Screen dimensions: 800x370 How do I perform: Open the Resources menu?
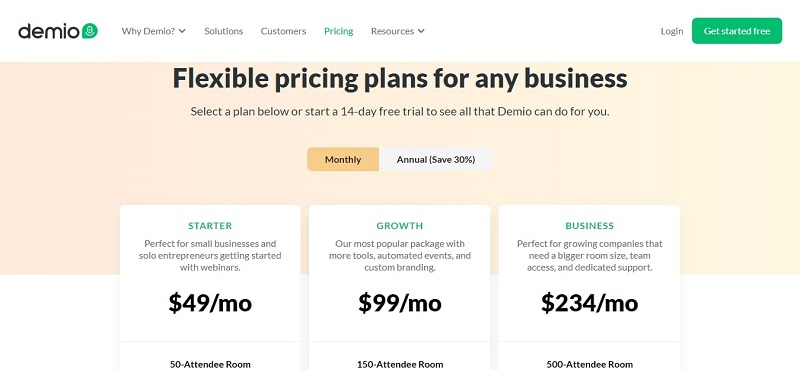(x=397, y=31)
